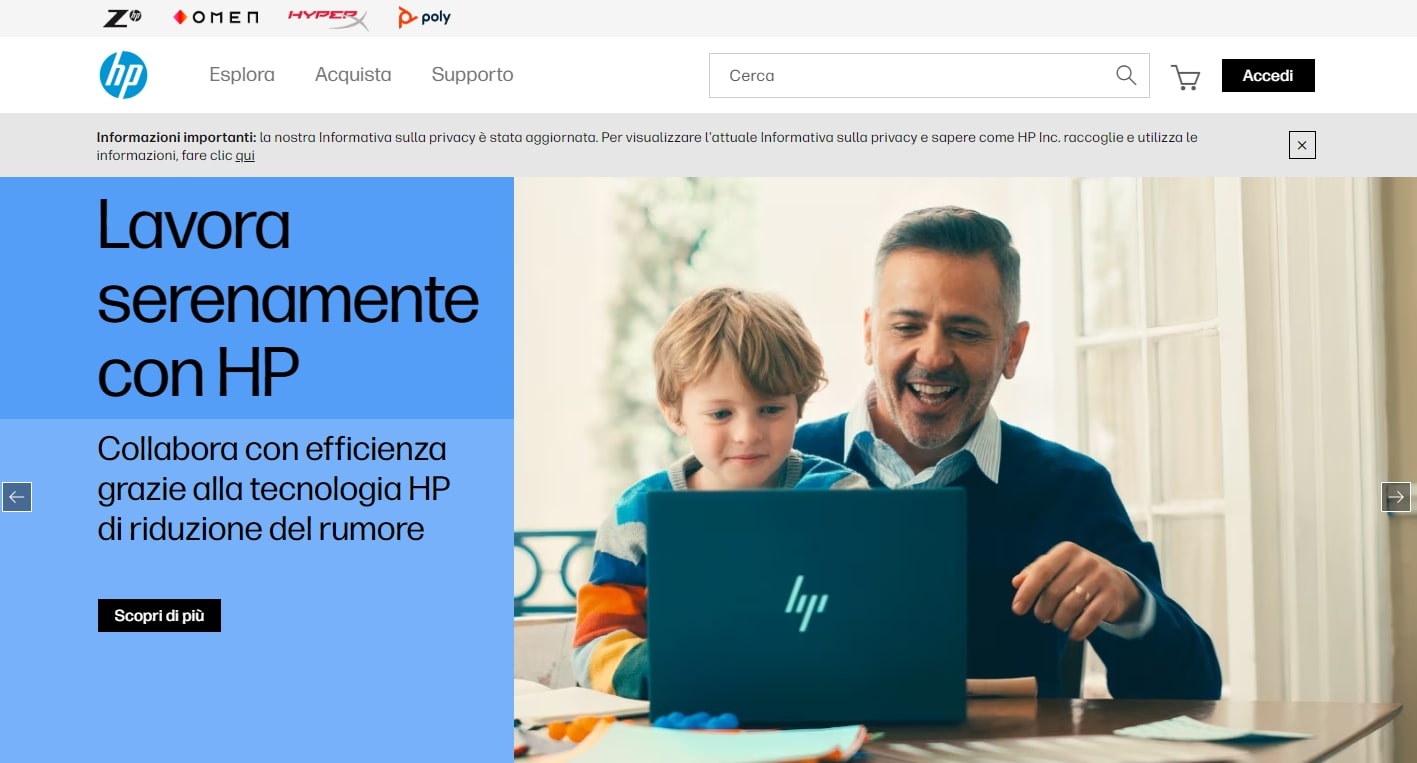
Task: Open the shopping cart
Action: pyautogui.click(x=1185, y=77)
